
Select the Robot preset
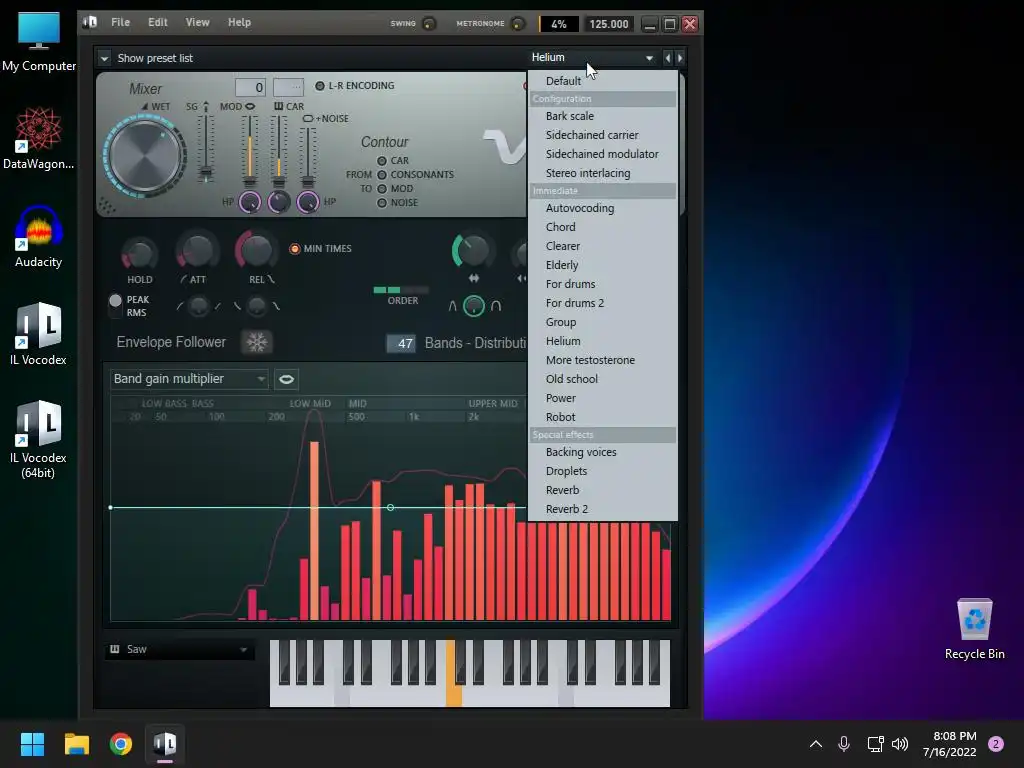point(602,417)
